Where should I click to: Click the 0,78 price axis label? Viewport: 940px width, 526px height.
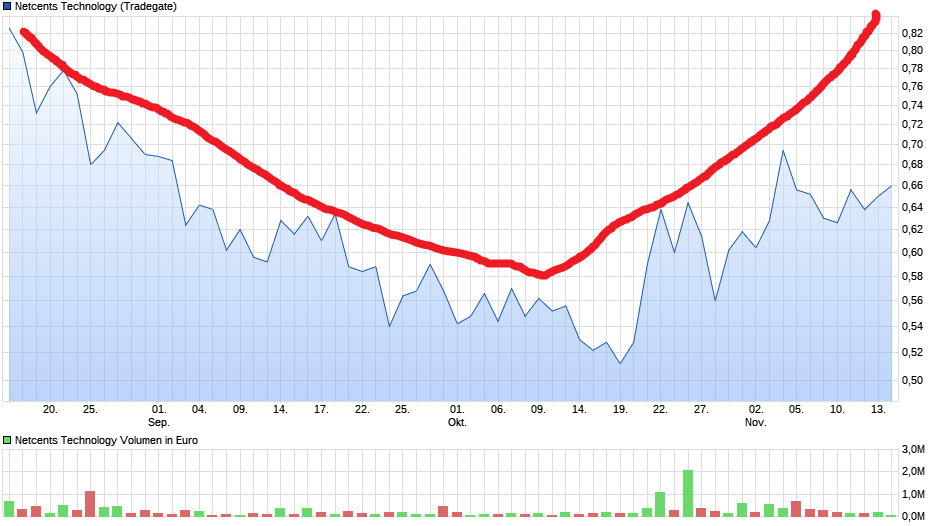912,68
